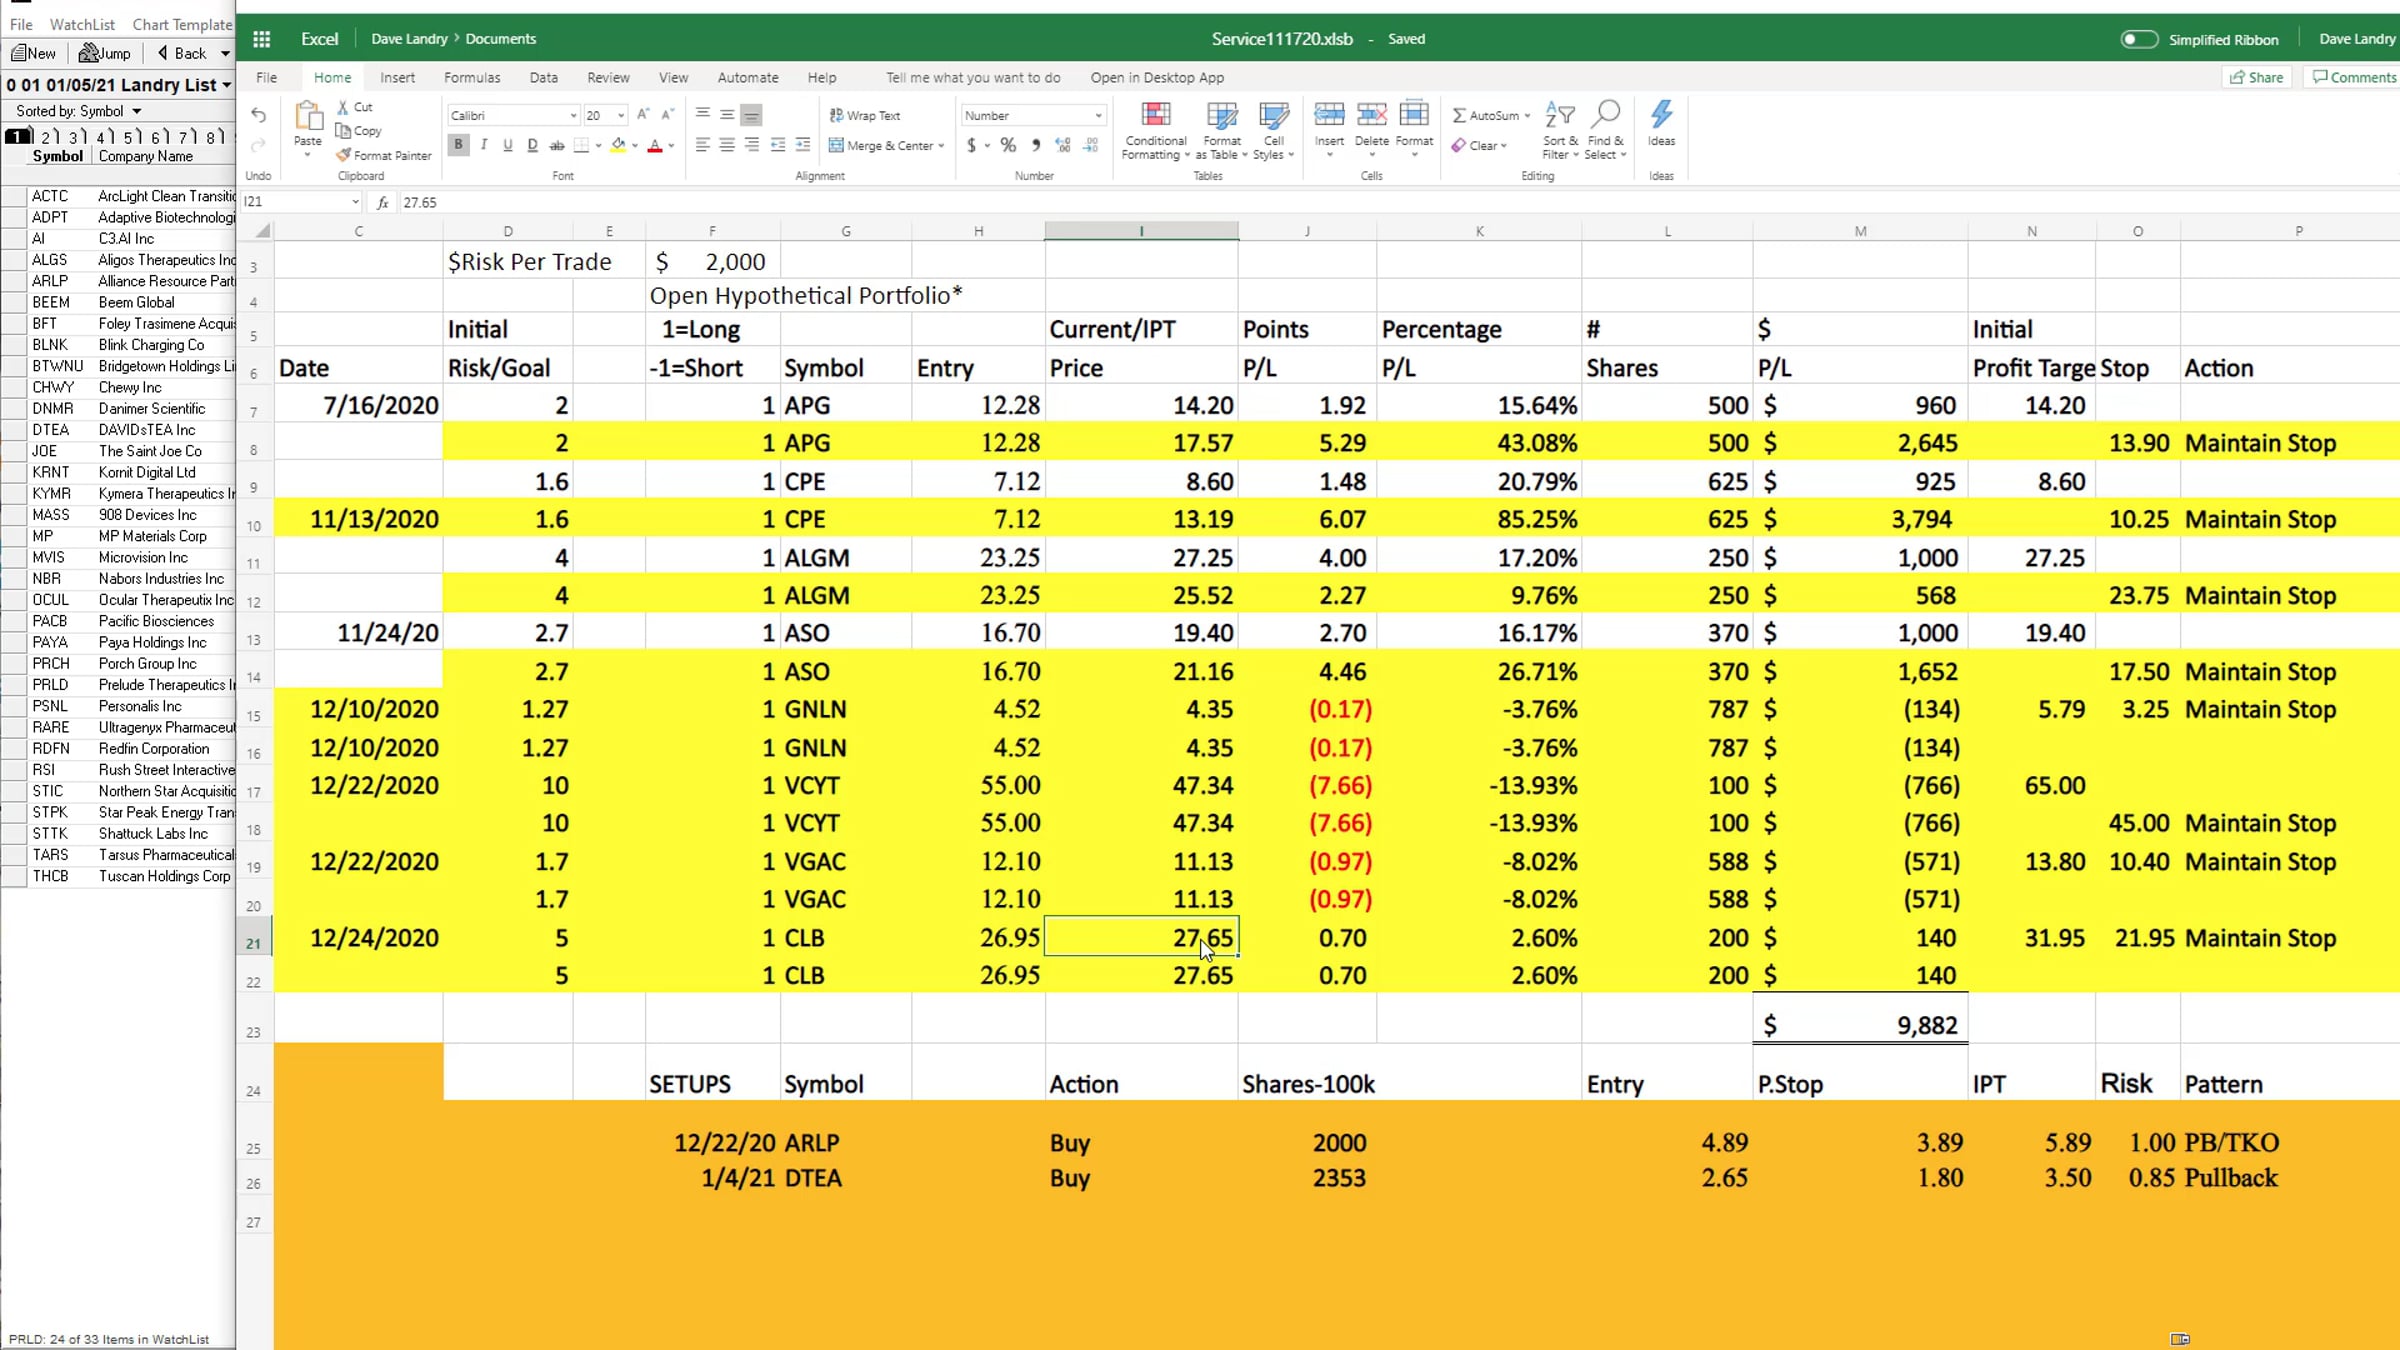The width and height of the screenshot is (2400, 1350).
Task: Open WatchList menu in left window
Action: 82,24
